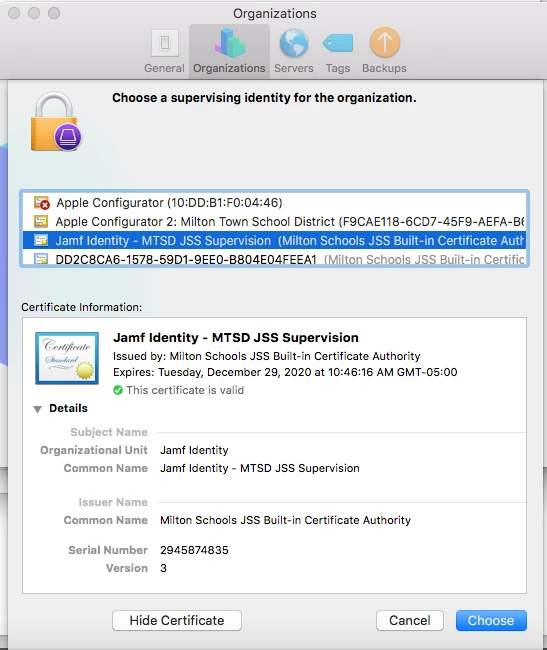Open the General preferences icon

165,43
